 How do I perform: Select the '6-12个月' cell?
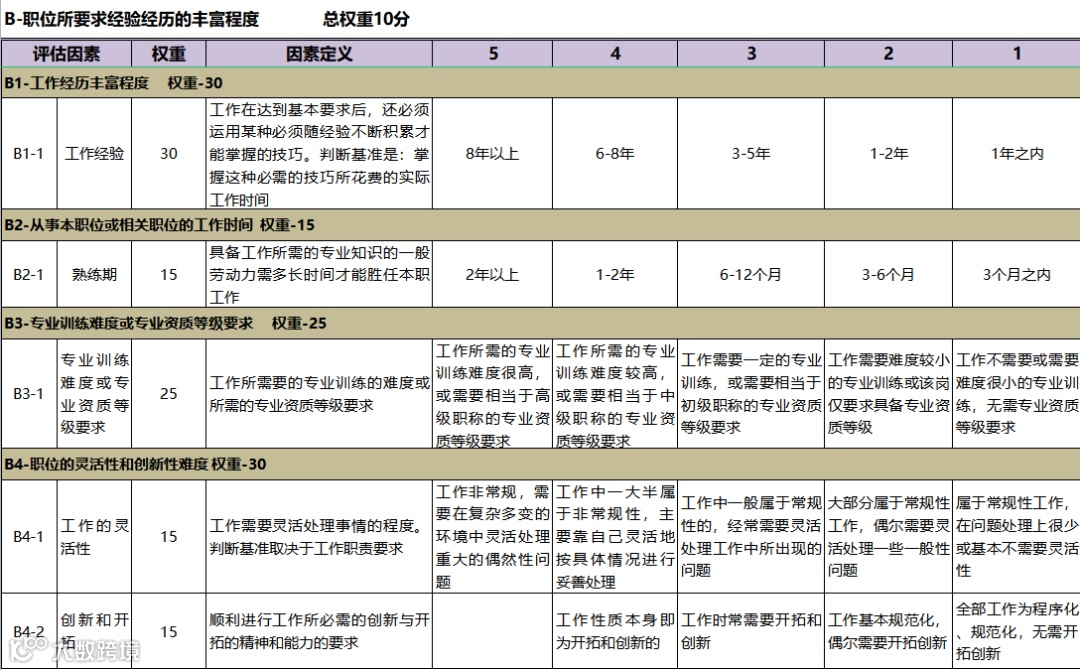pos(751,274)
